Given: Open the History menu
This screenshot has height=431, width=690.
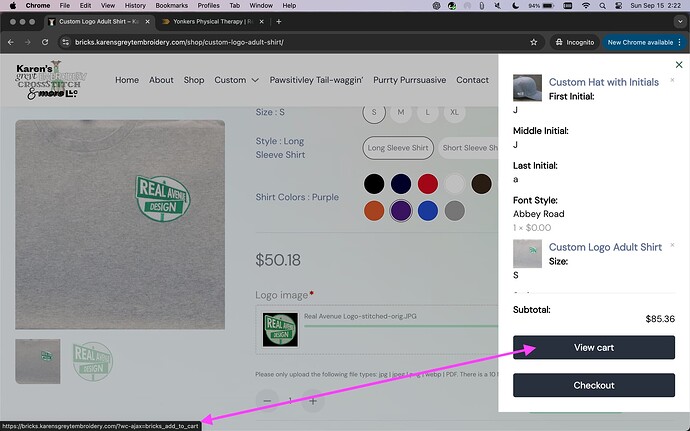Looking at the screenshot, I should point(135,6).
